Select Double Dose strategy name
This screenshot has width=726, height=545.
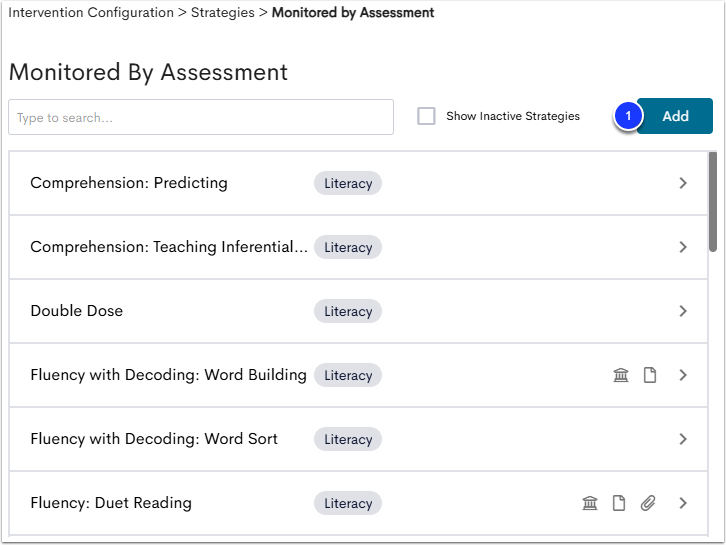(x=77, y=311)
